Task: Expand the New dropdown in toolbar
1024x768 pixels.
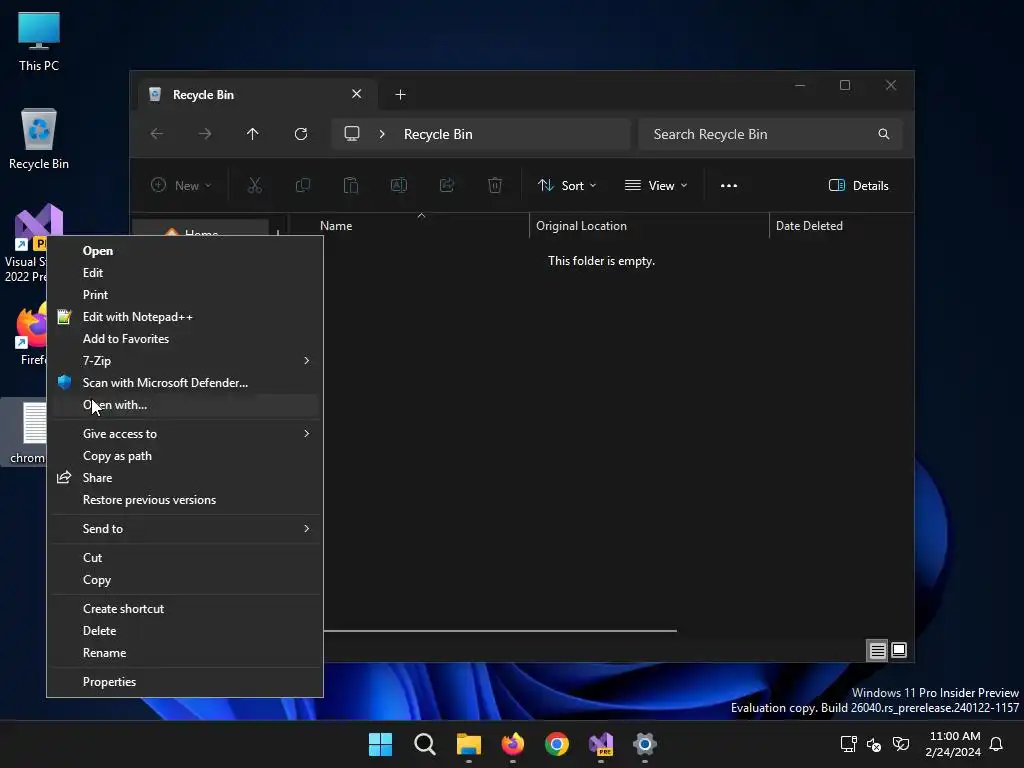Action: tap(181, 185)
